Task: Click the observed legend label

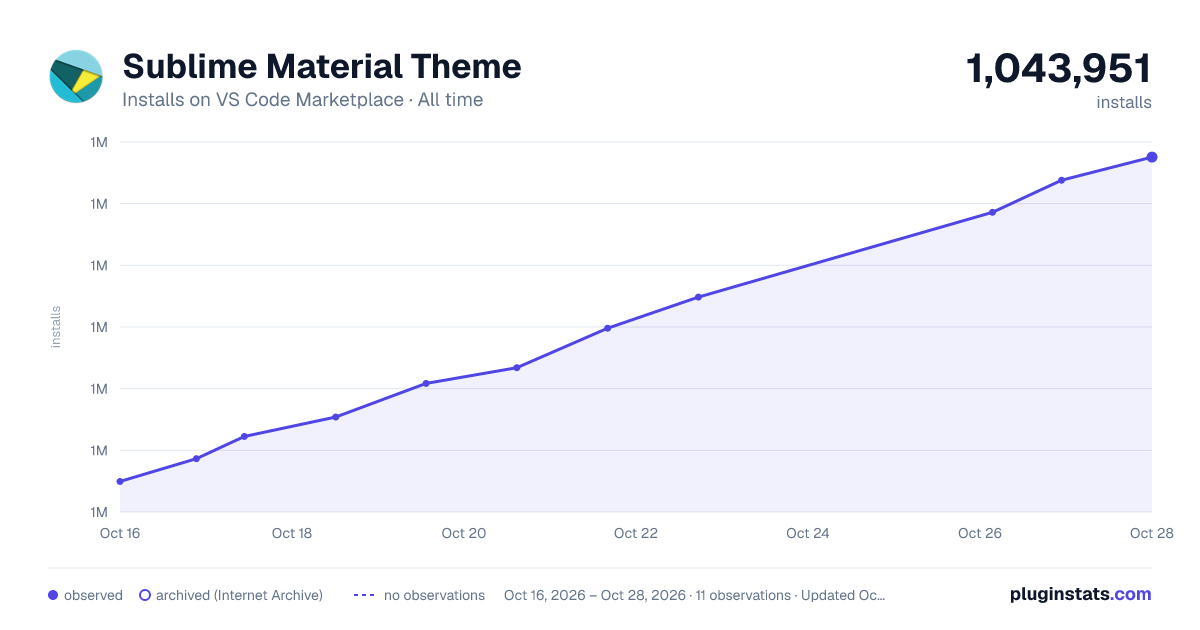Action: pos(93,595)
